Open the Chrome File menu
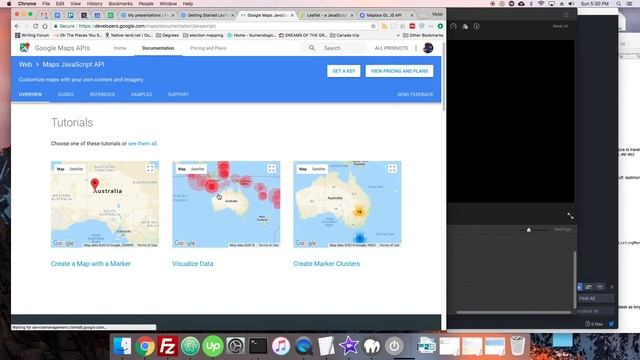The width and height of the screenshot is (640, 360). click(46, 4)
